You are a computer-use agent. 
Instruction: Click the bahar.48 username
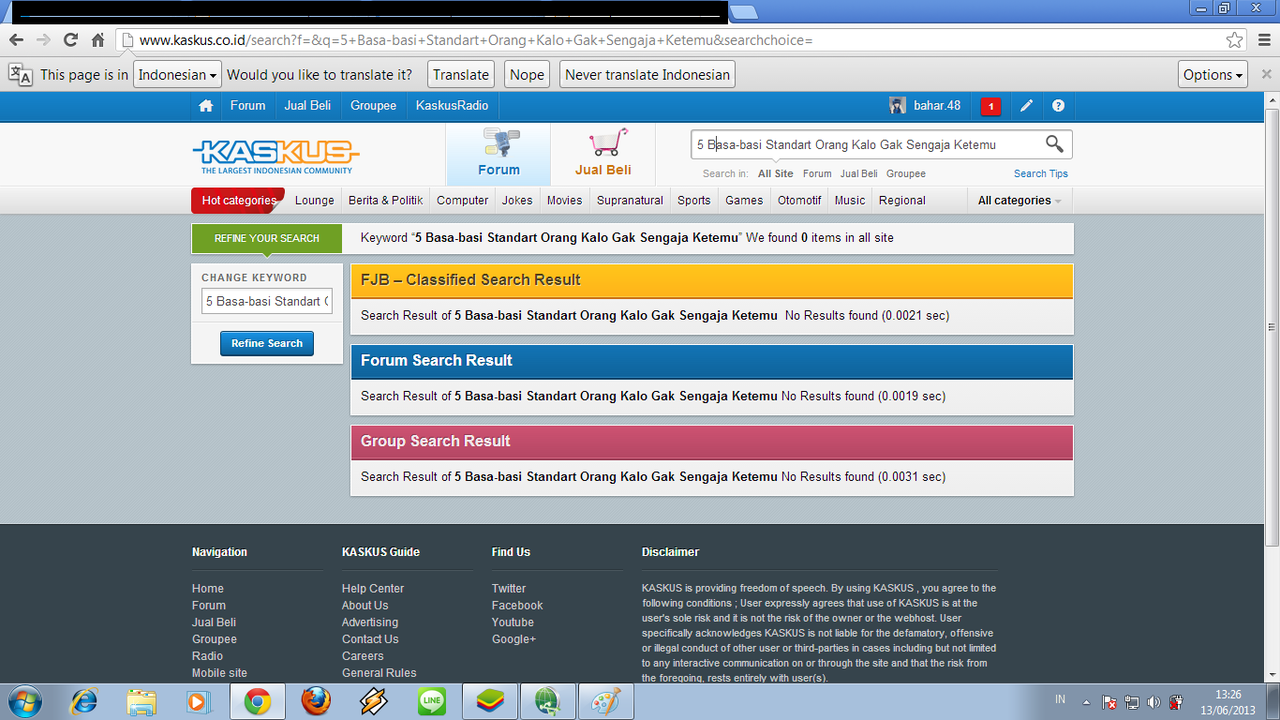[x=936, y=106]
